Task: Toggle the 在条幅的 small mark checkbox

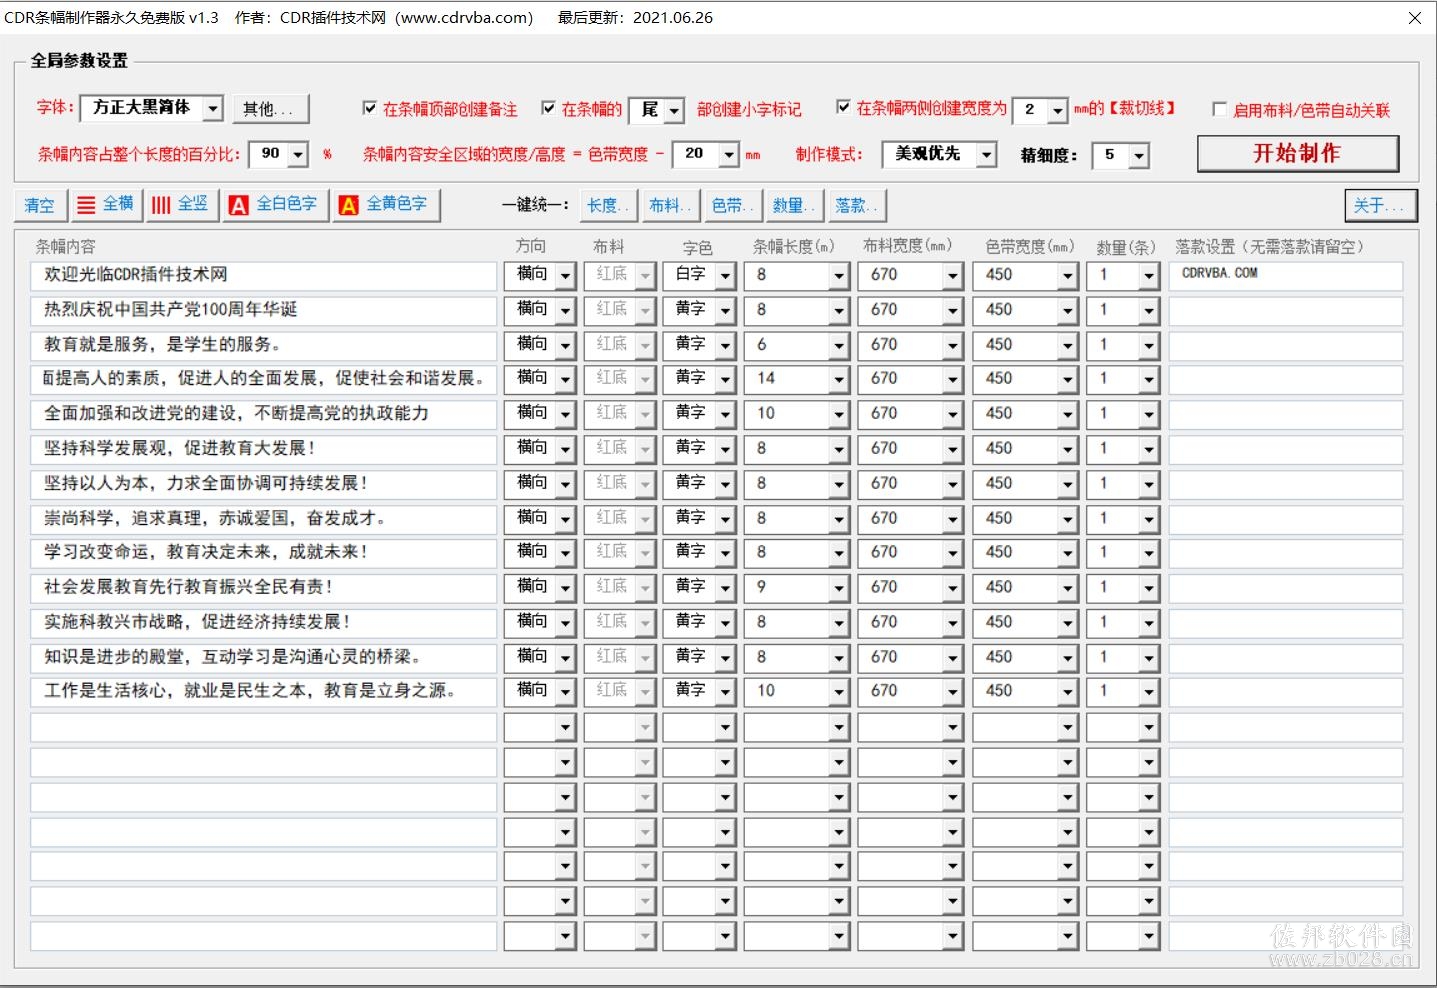Action: point(548,108)
